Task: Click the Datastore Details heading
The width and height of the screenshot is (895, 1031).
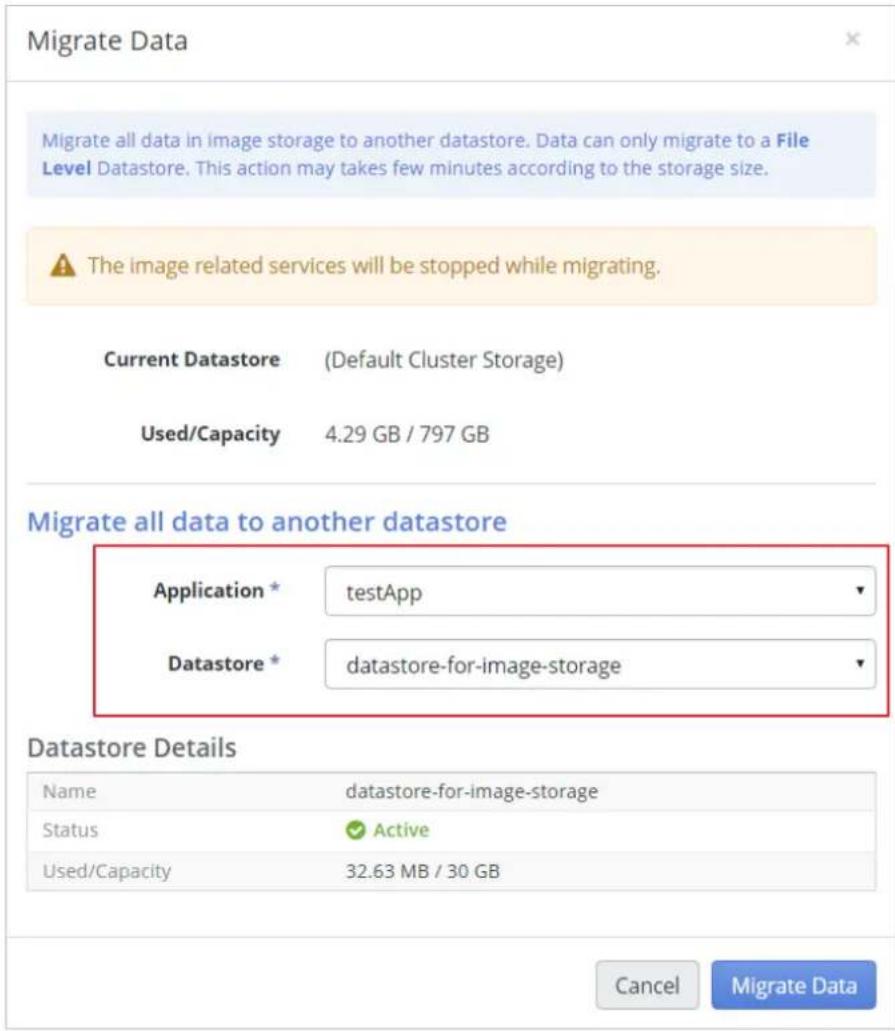Action: [x=132, y=748]
